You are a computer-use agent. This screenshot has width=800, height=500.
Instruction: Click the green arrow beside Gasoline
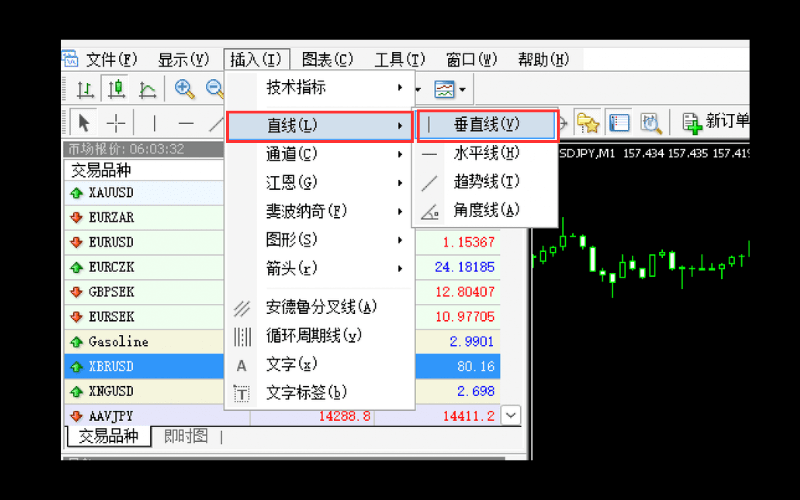(x=77, y=342)
